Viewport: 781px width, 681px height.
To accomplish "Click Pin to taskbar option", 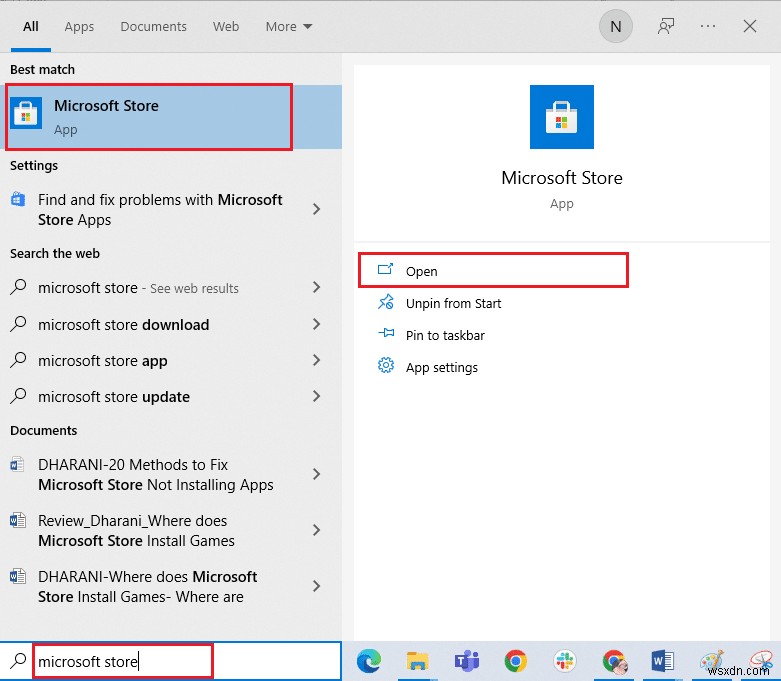I will point(445,335).
